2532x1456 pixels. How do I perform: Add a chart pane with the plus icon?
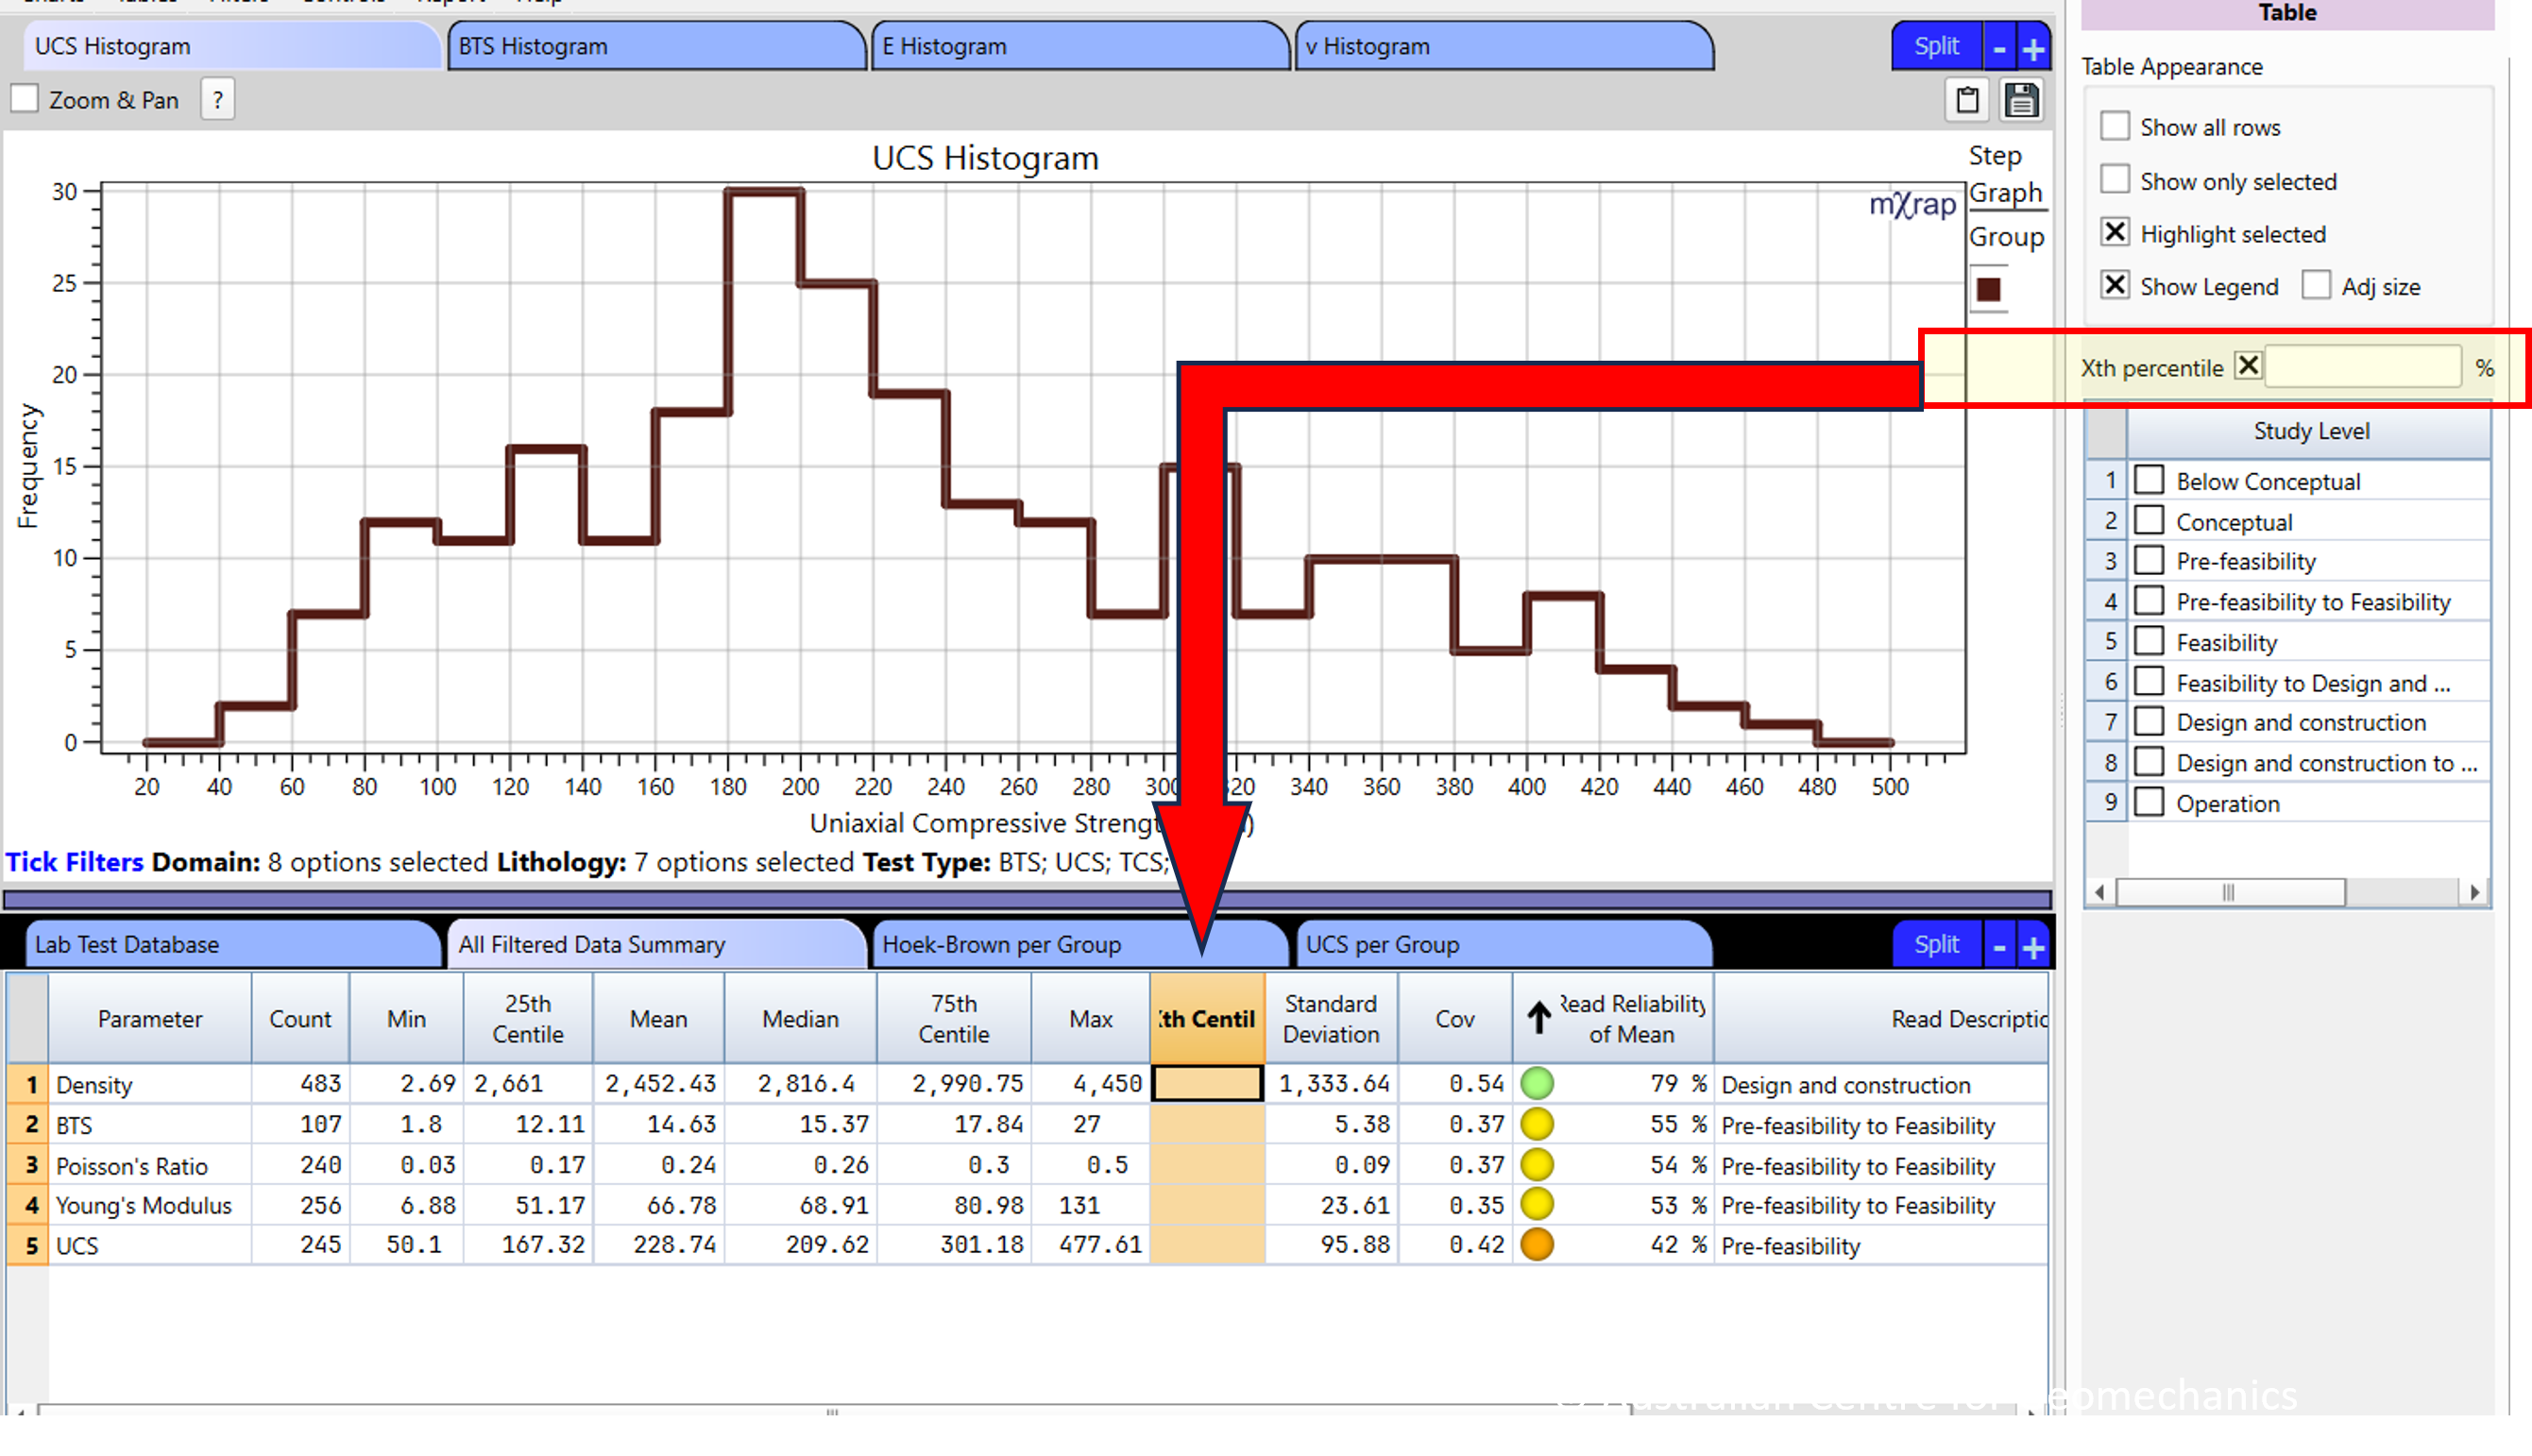(x=2031, y=45)
